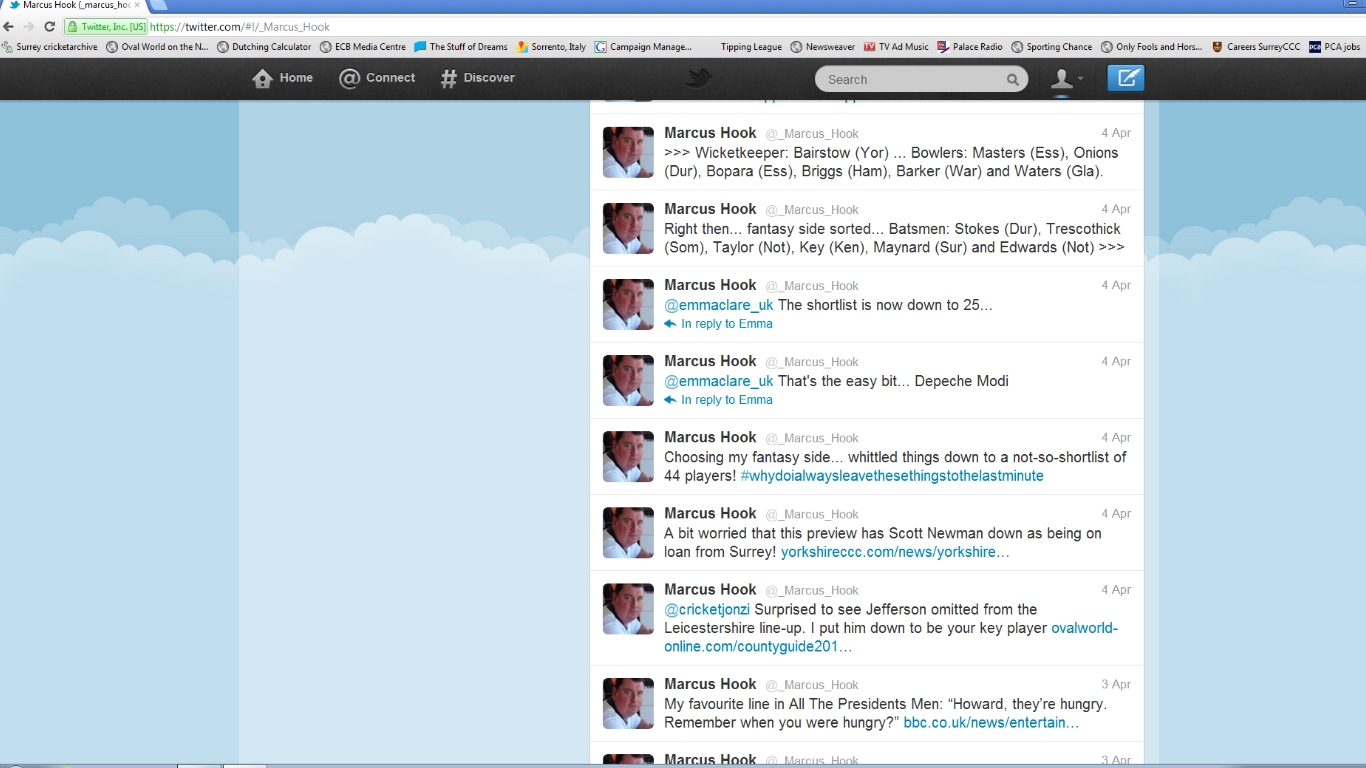The width and height of the screenshot is (1366, 768).
Task: Click the Twitter bird logo
Action: tap(698, 78)
